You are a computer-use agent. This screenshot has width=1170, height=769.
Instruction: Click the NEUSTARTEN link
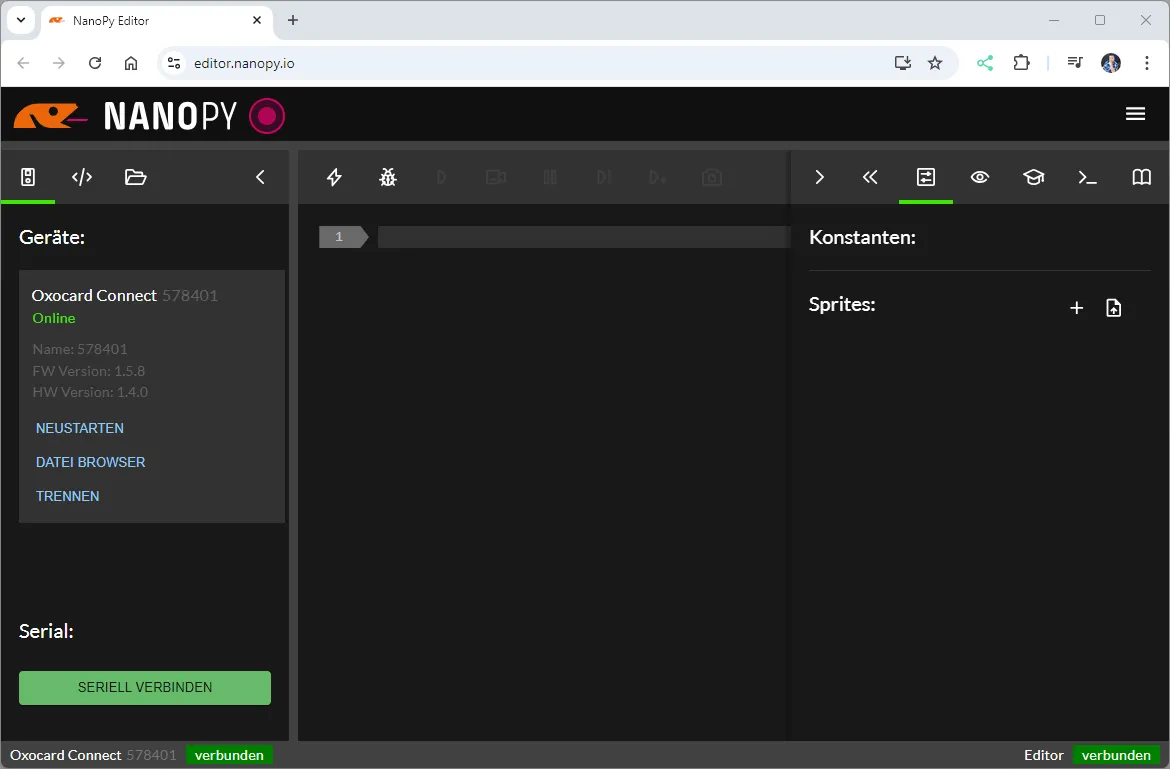click(x=80, y=428)
